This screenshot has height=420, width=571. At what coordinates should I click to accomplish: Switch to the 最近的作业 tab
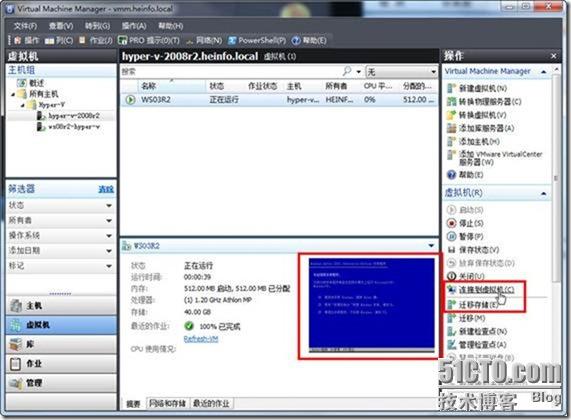(x=211, y=403)
